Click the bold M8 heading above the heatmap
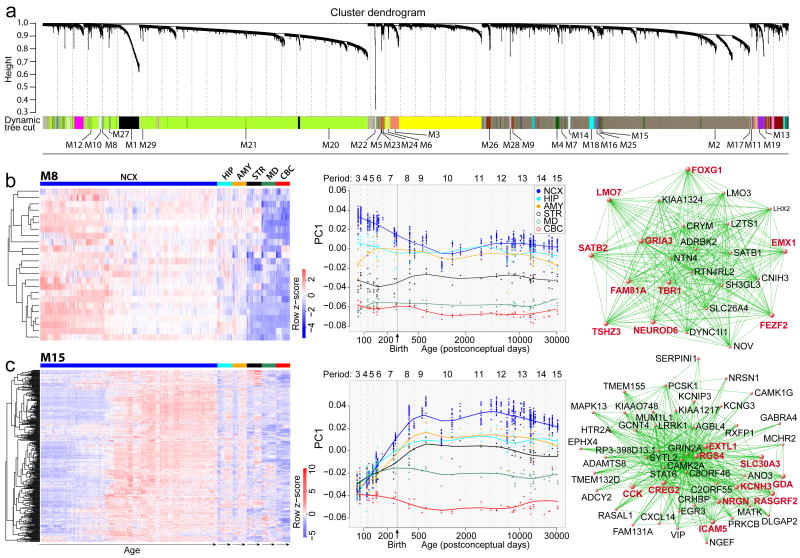 [49, 176]
